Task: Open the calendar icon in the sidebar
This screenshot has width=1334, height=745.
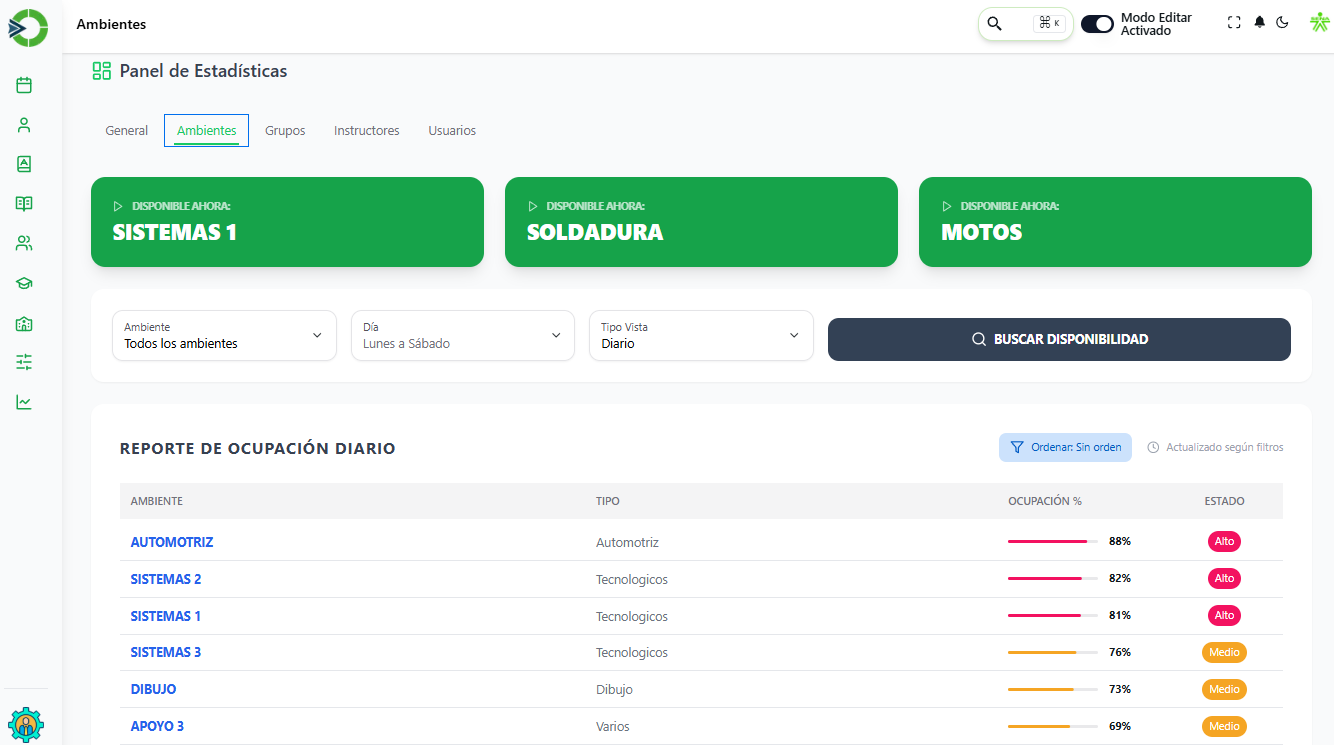Action: click(x=24, y=85)
